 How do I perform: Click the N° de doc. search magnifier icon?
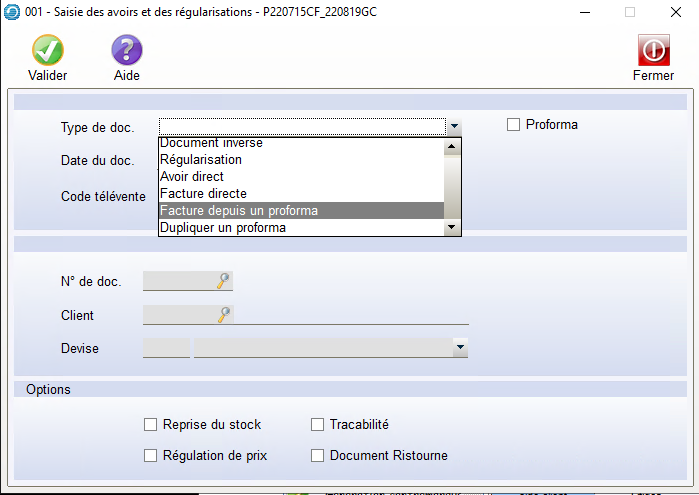[223, 282]
